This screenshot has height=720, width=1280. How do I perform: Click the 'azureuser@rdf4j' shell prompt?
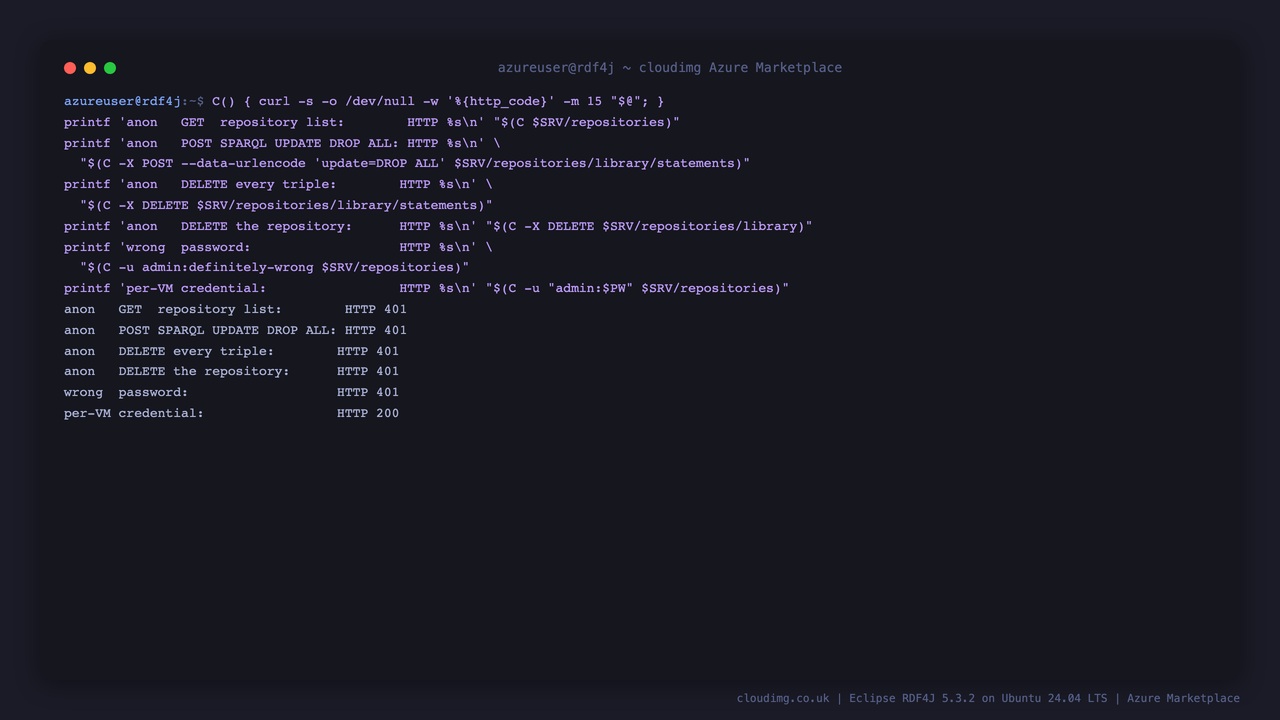coord(123,101)
